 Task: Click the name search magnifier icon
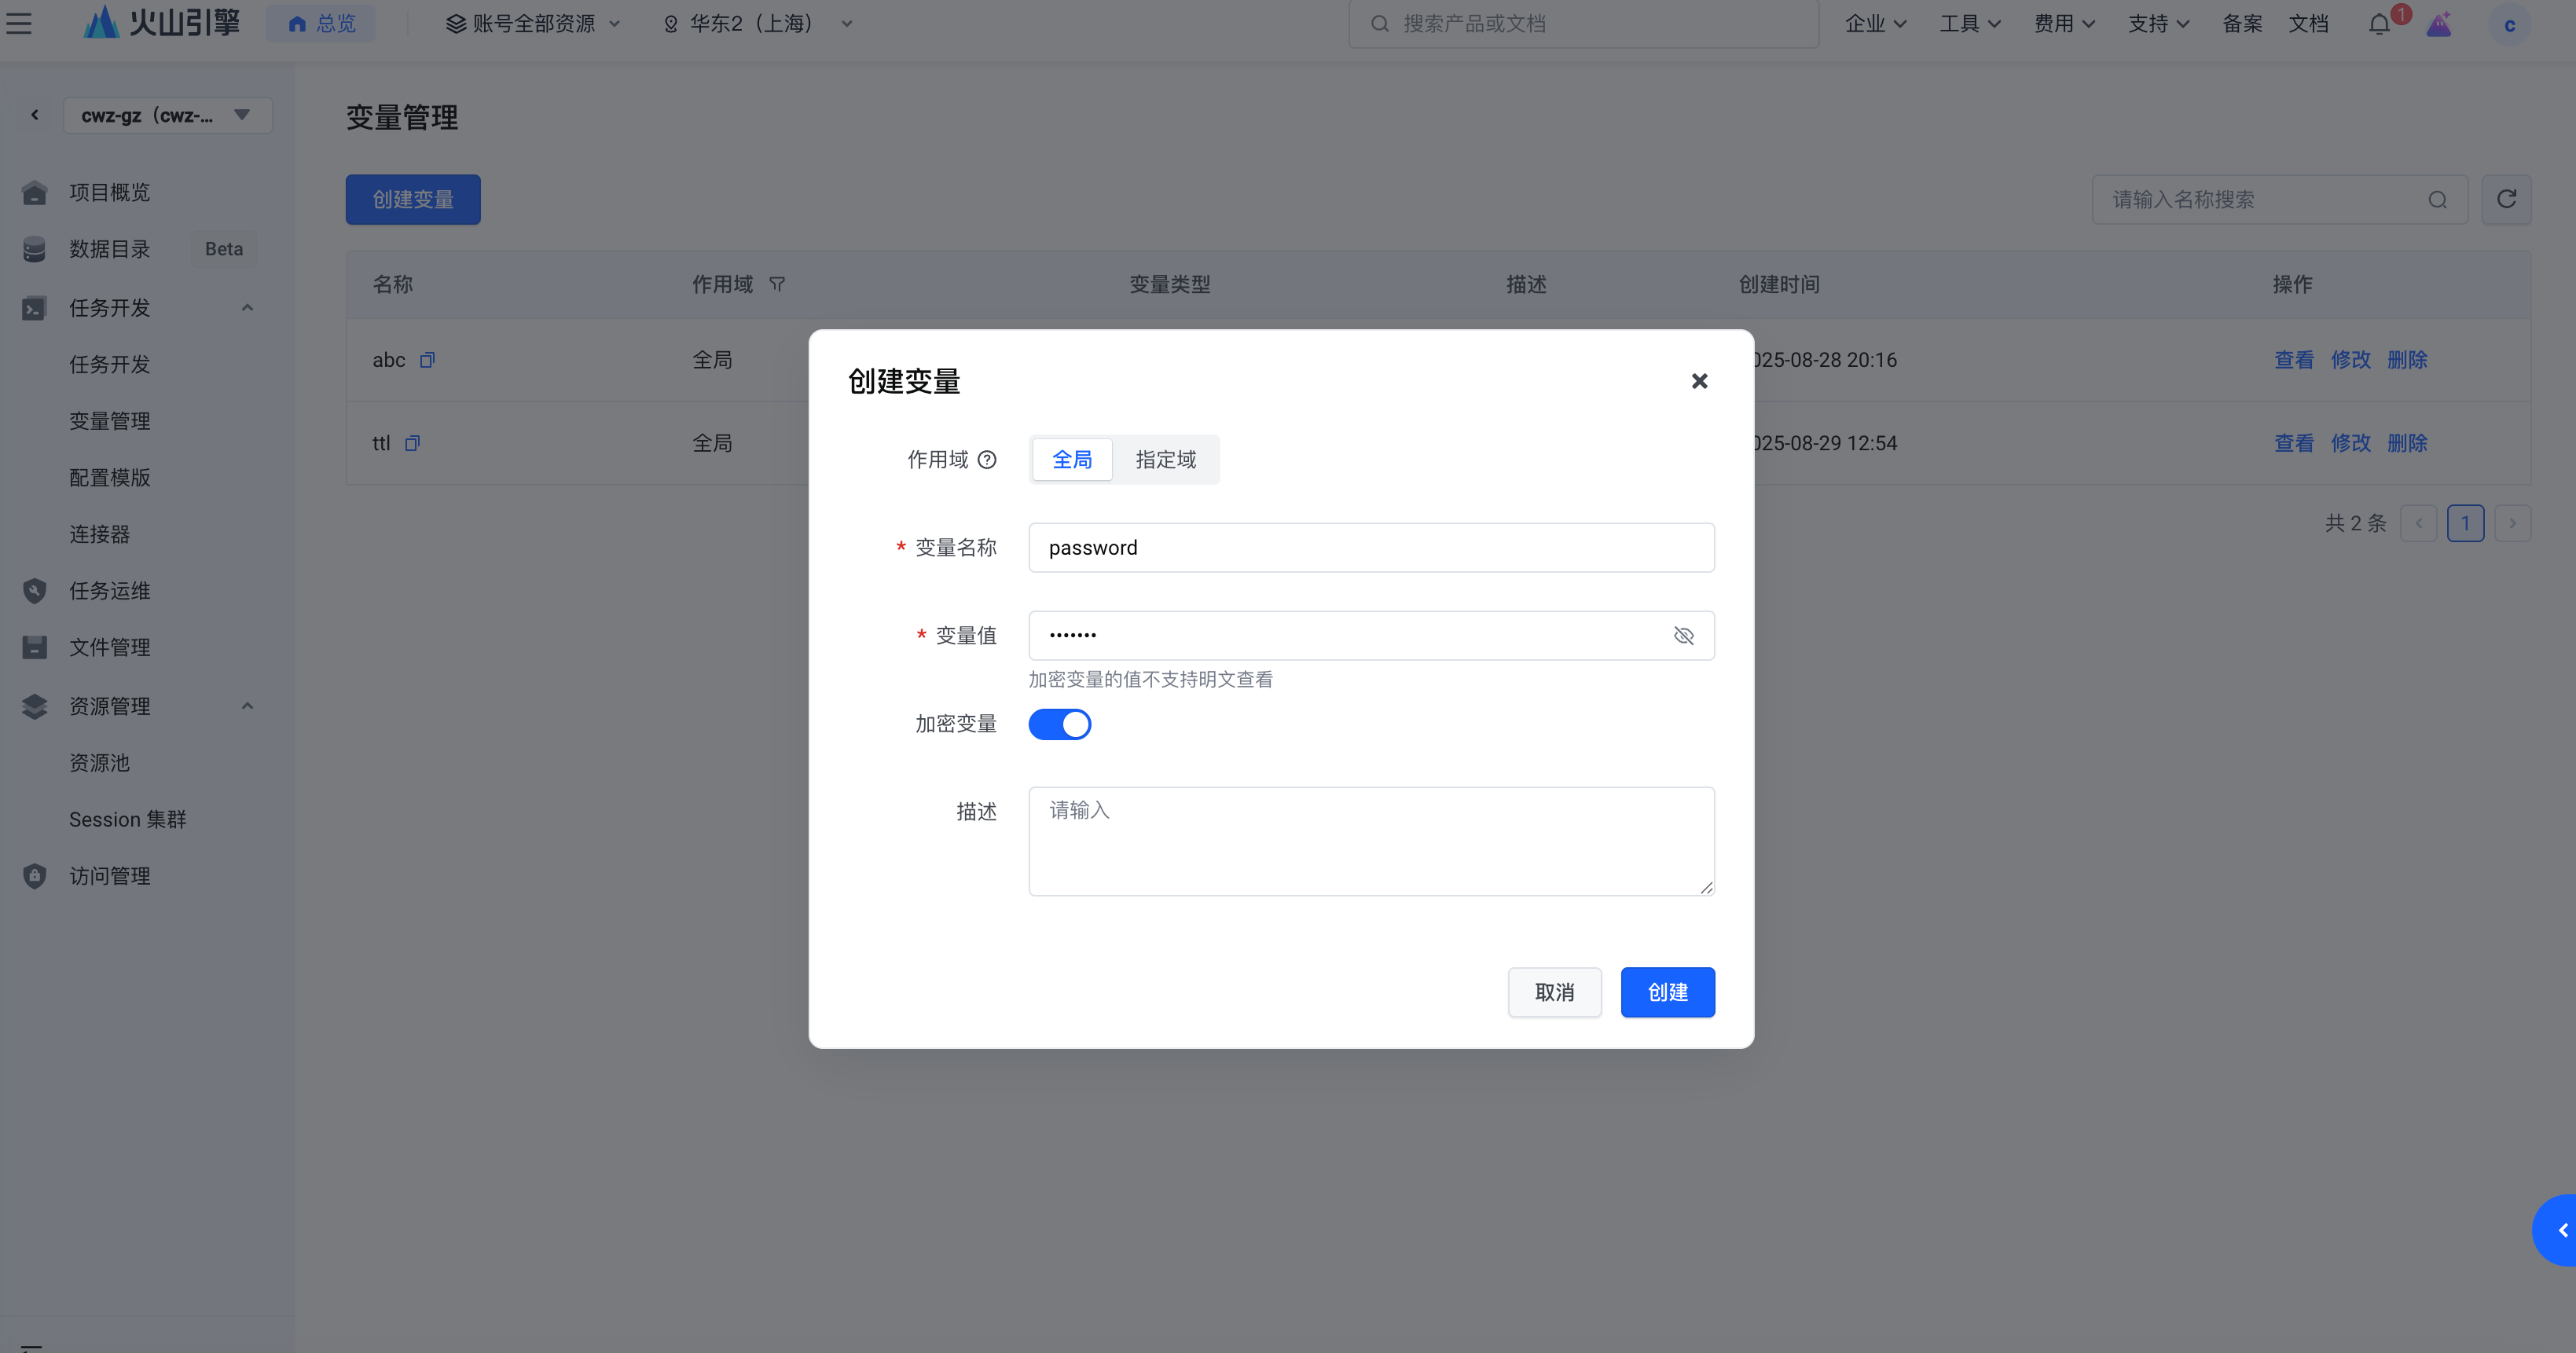[2437, 200]
